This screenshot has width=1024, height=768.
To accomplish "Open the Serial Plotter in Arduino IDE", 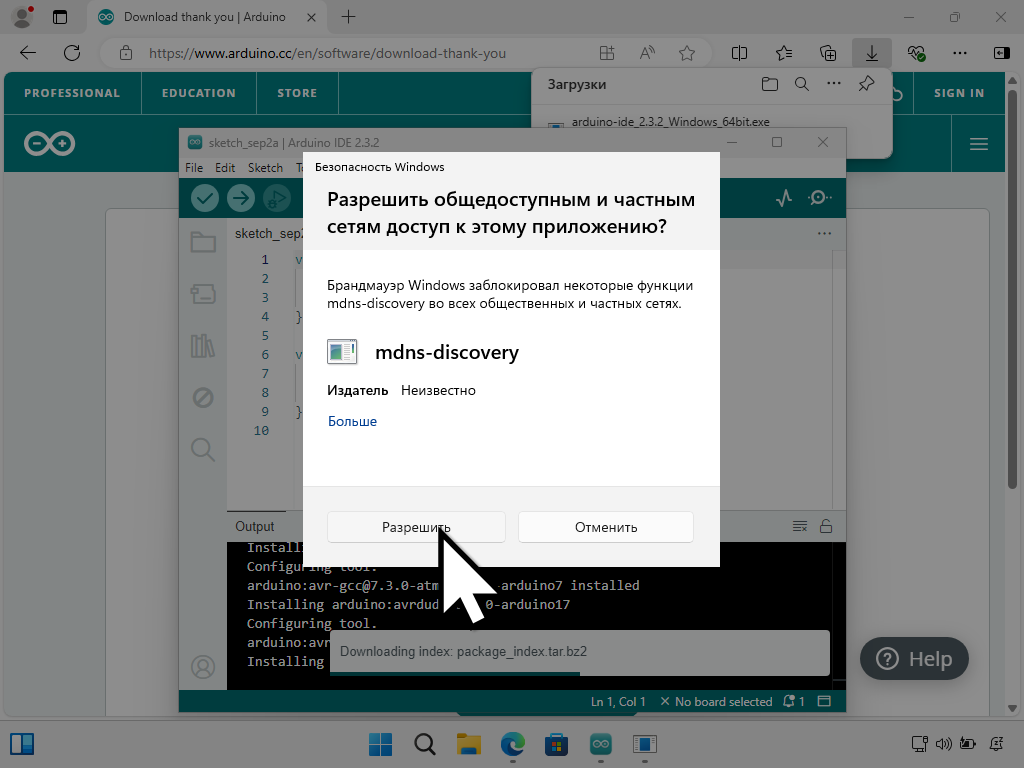I will coord(784,197).
